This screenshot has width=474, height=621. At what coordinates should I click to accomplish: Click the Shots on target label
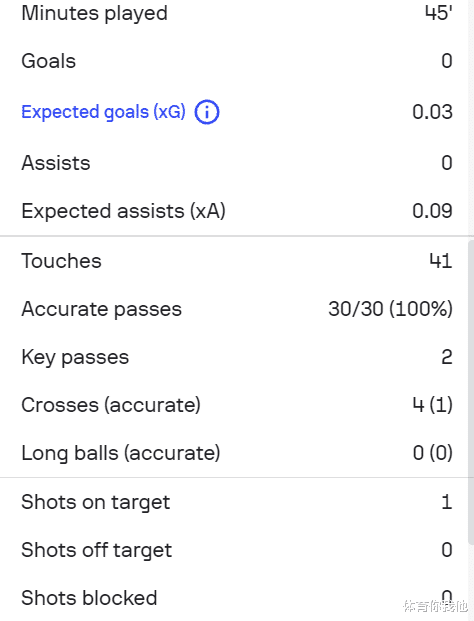(x=95, y=503)
